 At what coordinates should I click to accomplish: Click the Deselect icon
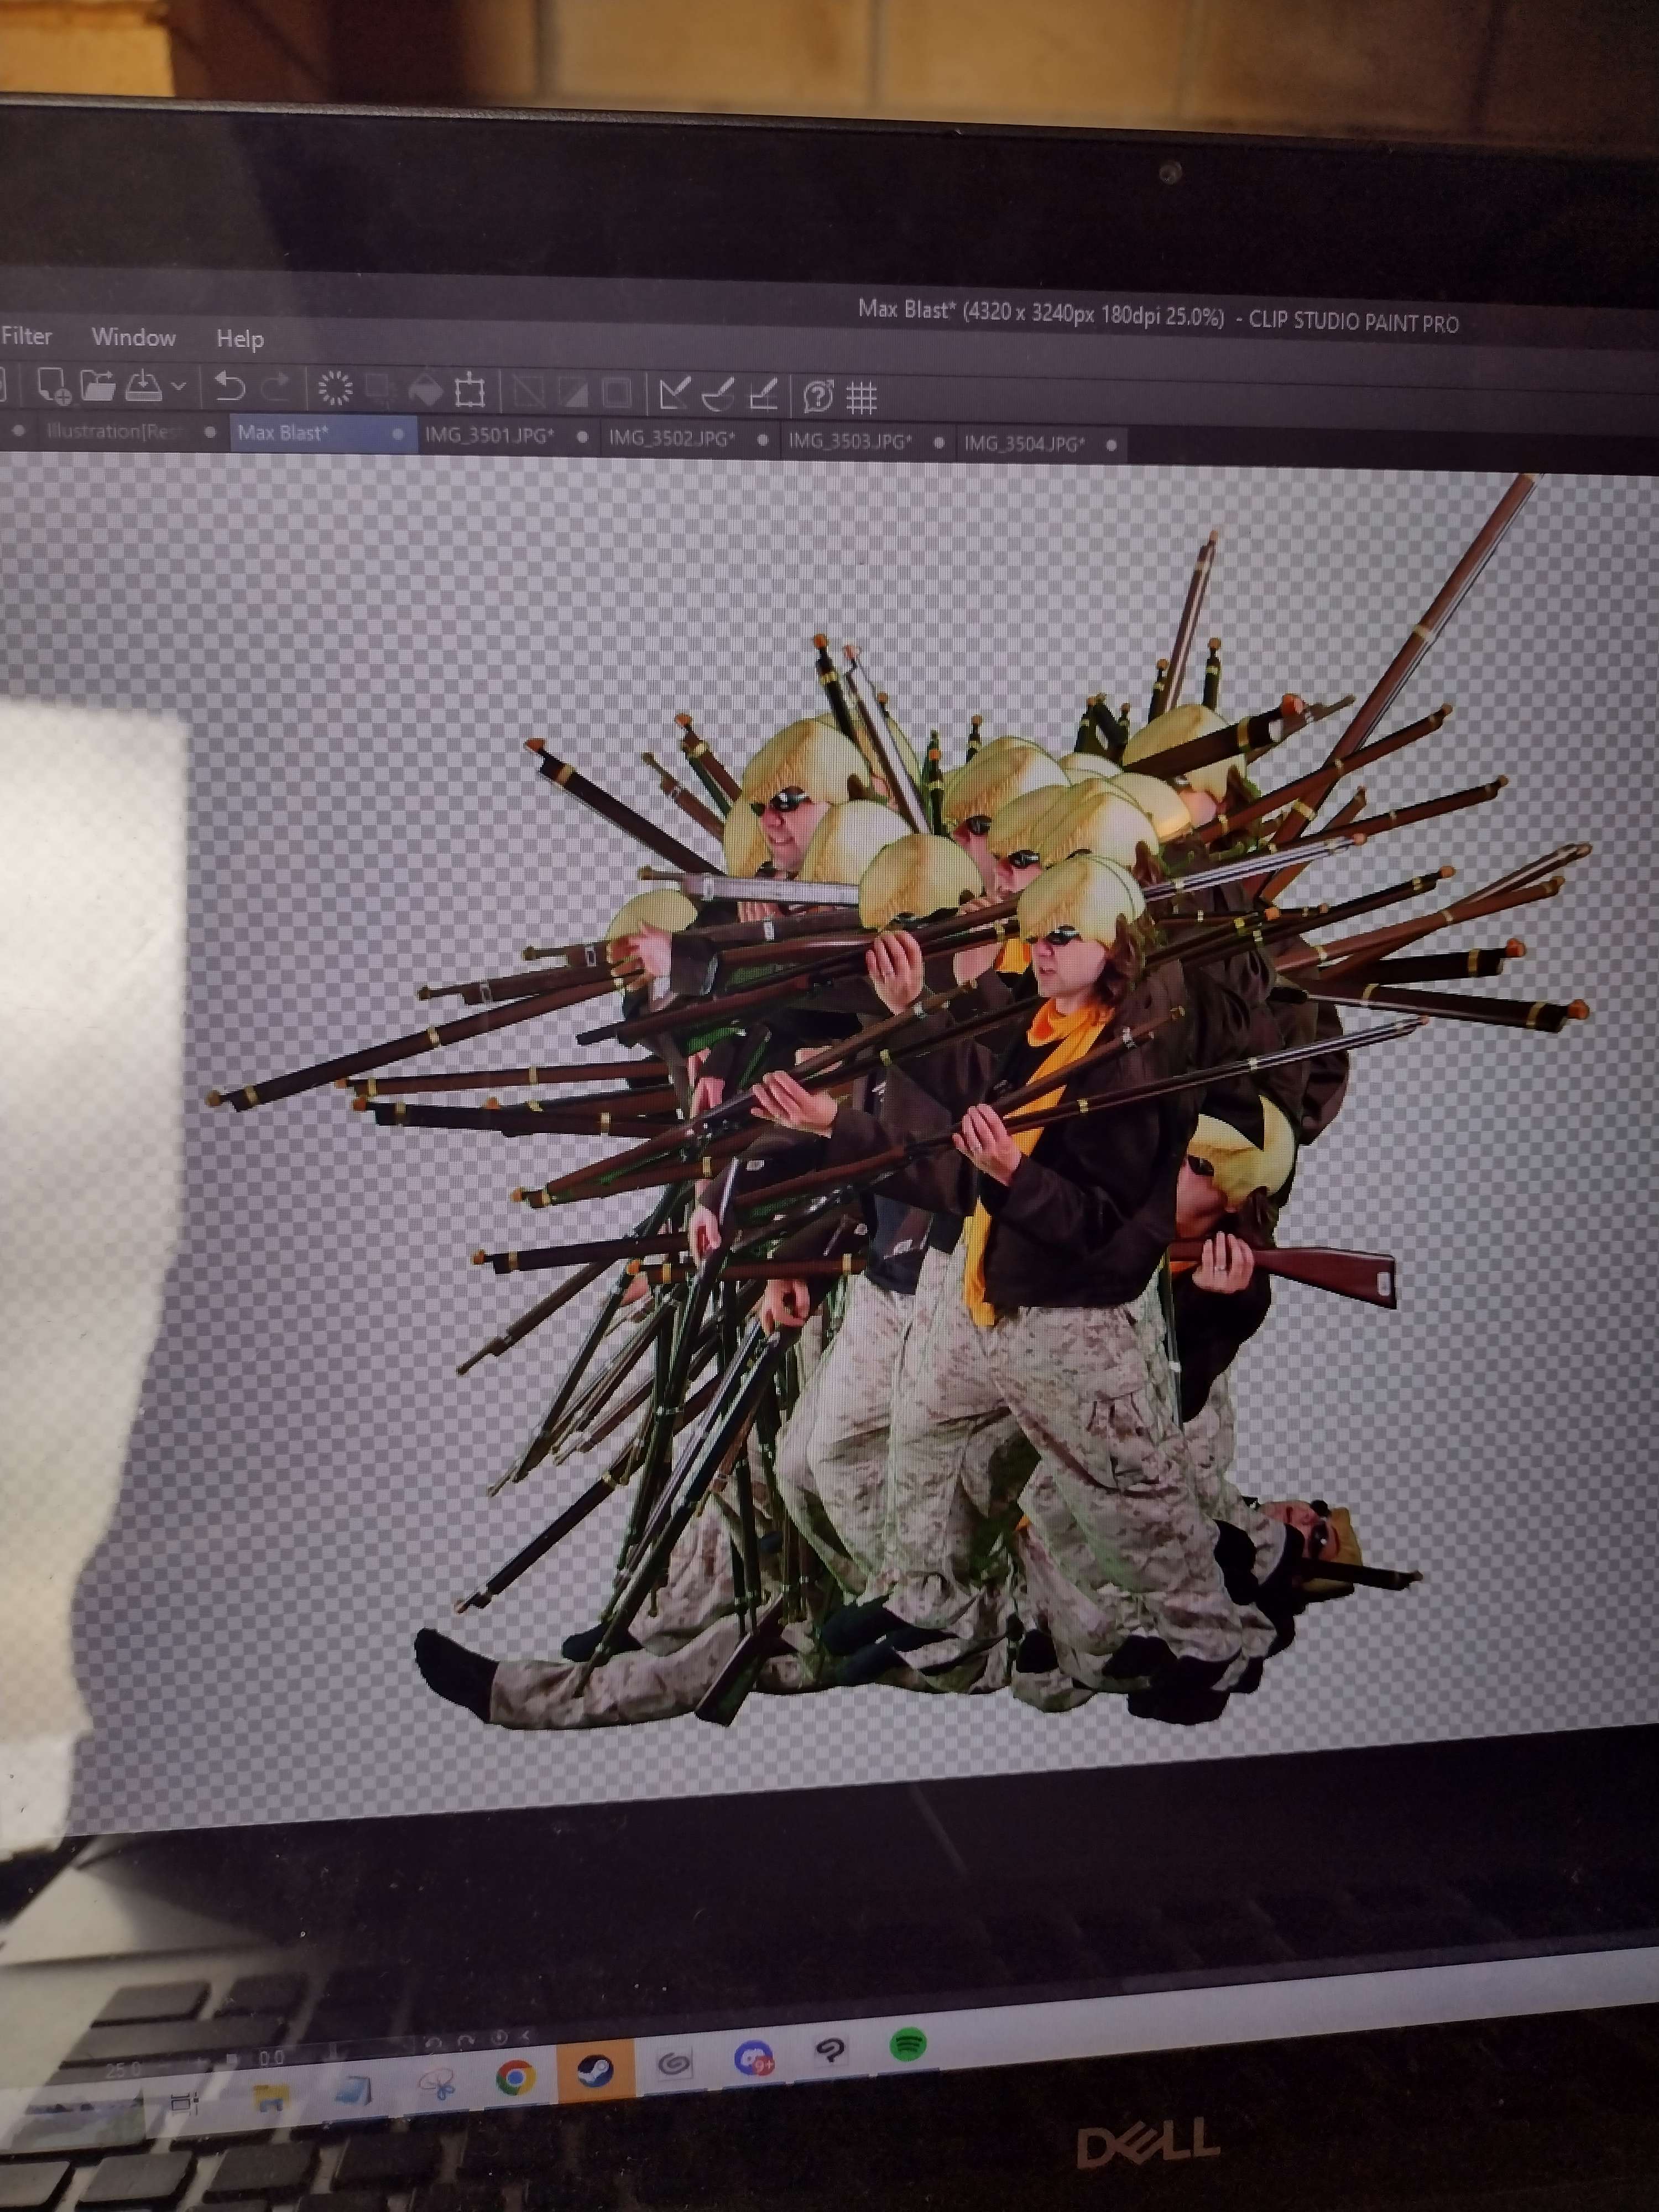(529, 392)
